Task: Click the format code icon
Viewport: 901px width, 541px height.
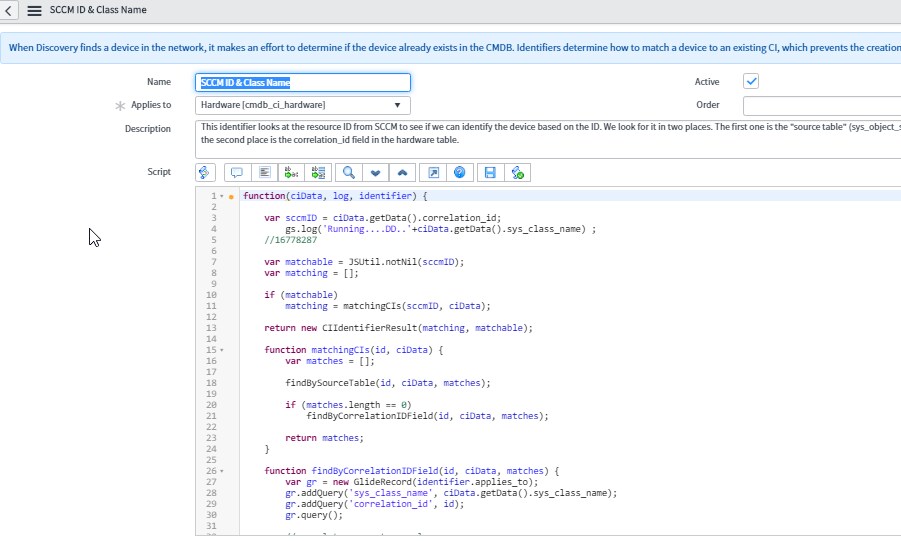Action: point(264,172)
